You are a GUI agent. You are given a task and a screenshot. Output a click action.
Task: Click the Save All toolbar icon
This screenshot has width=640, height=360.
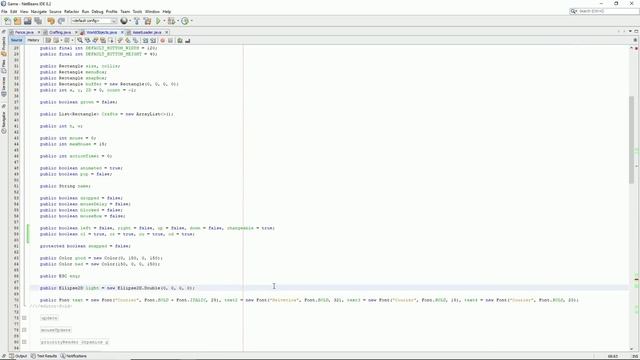(38, 21)
